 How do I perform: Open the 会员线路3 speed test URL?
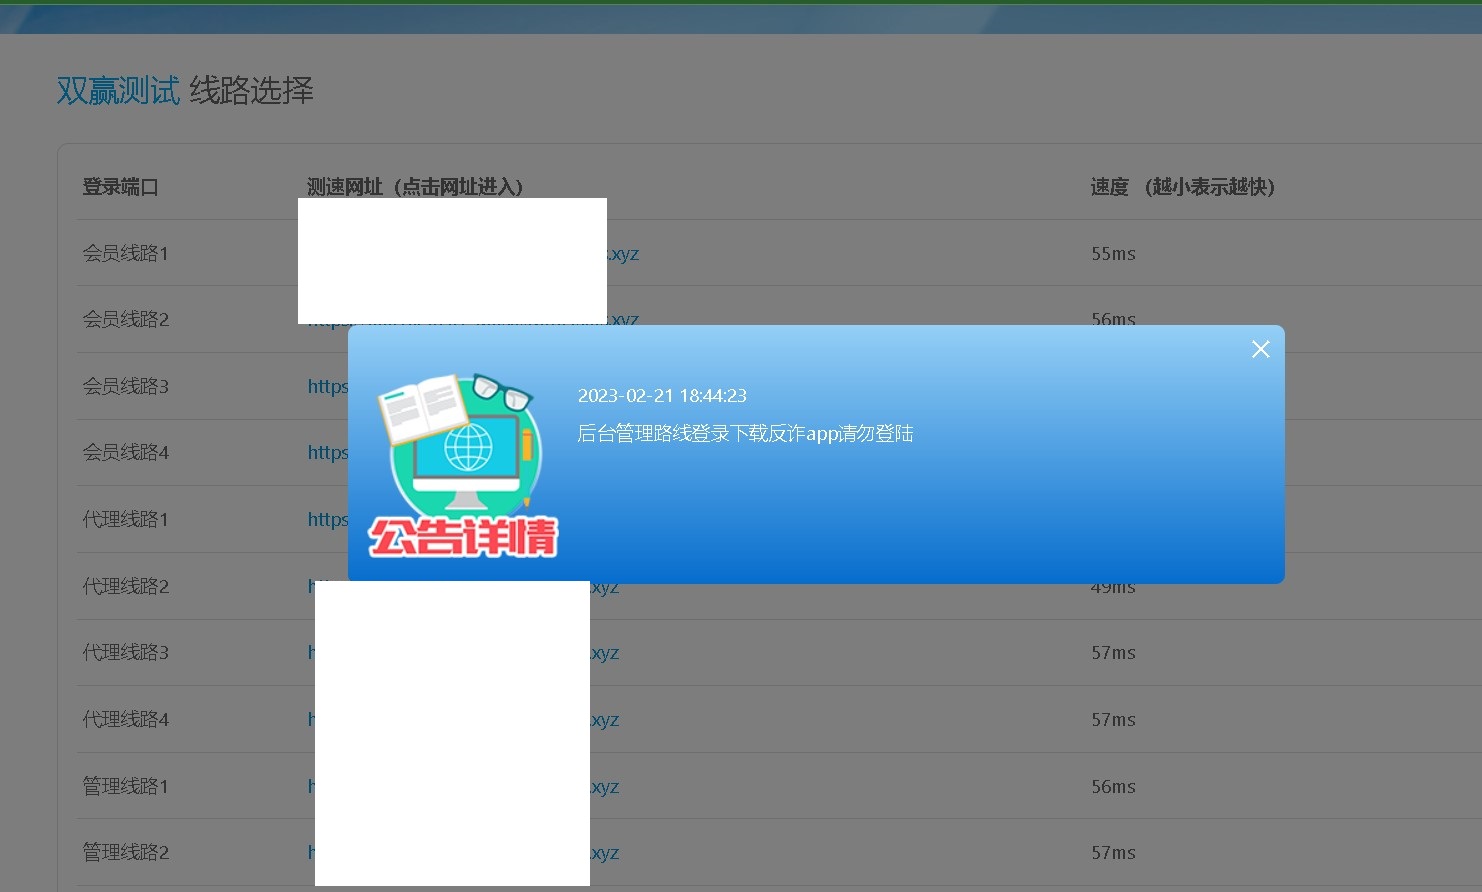point(330,385)
